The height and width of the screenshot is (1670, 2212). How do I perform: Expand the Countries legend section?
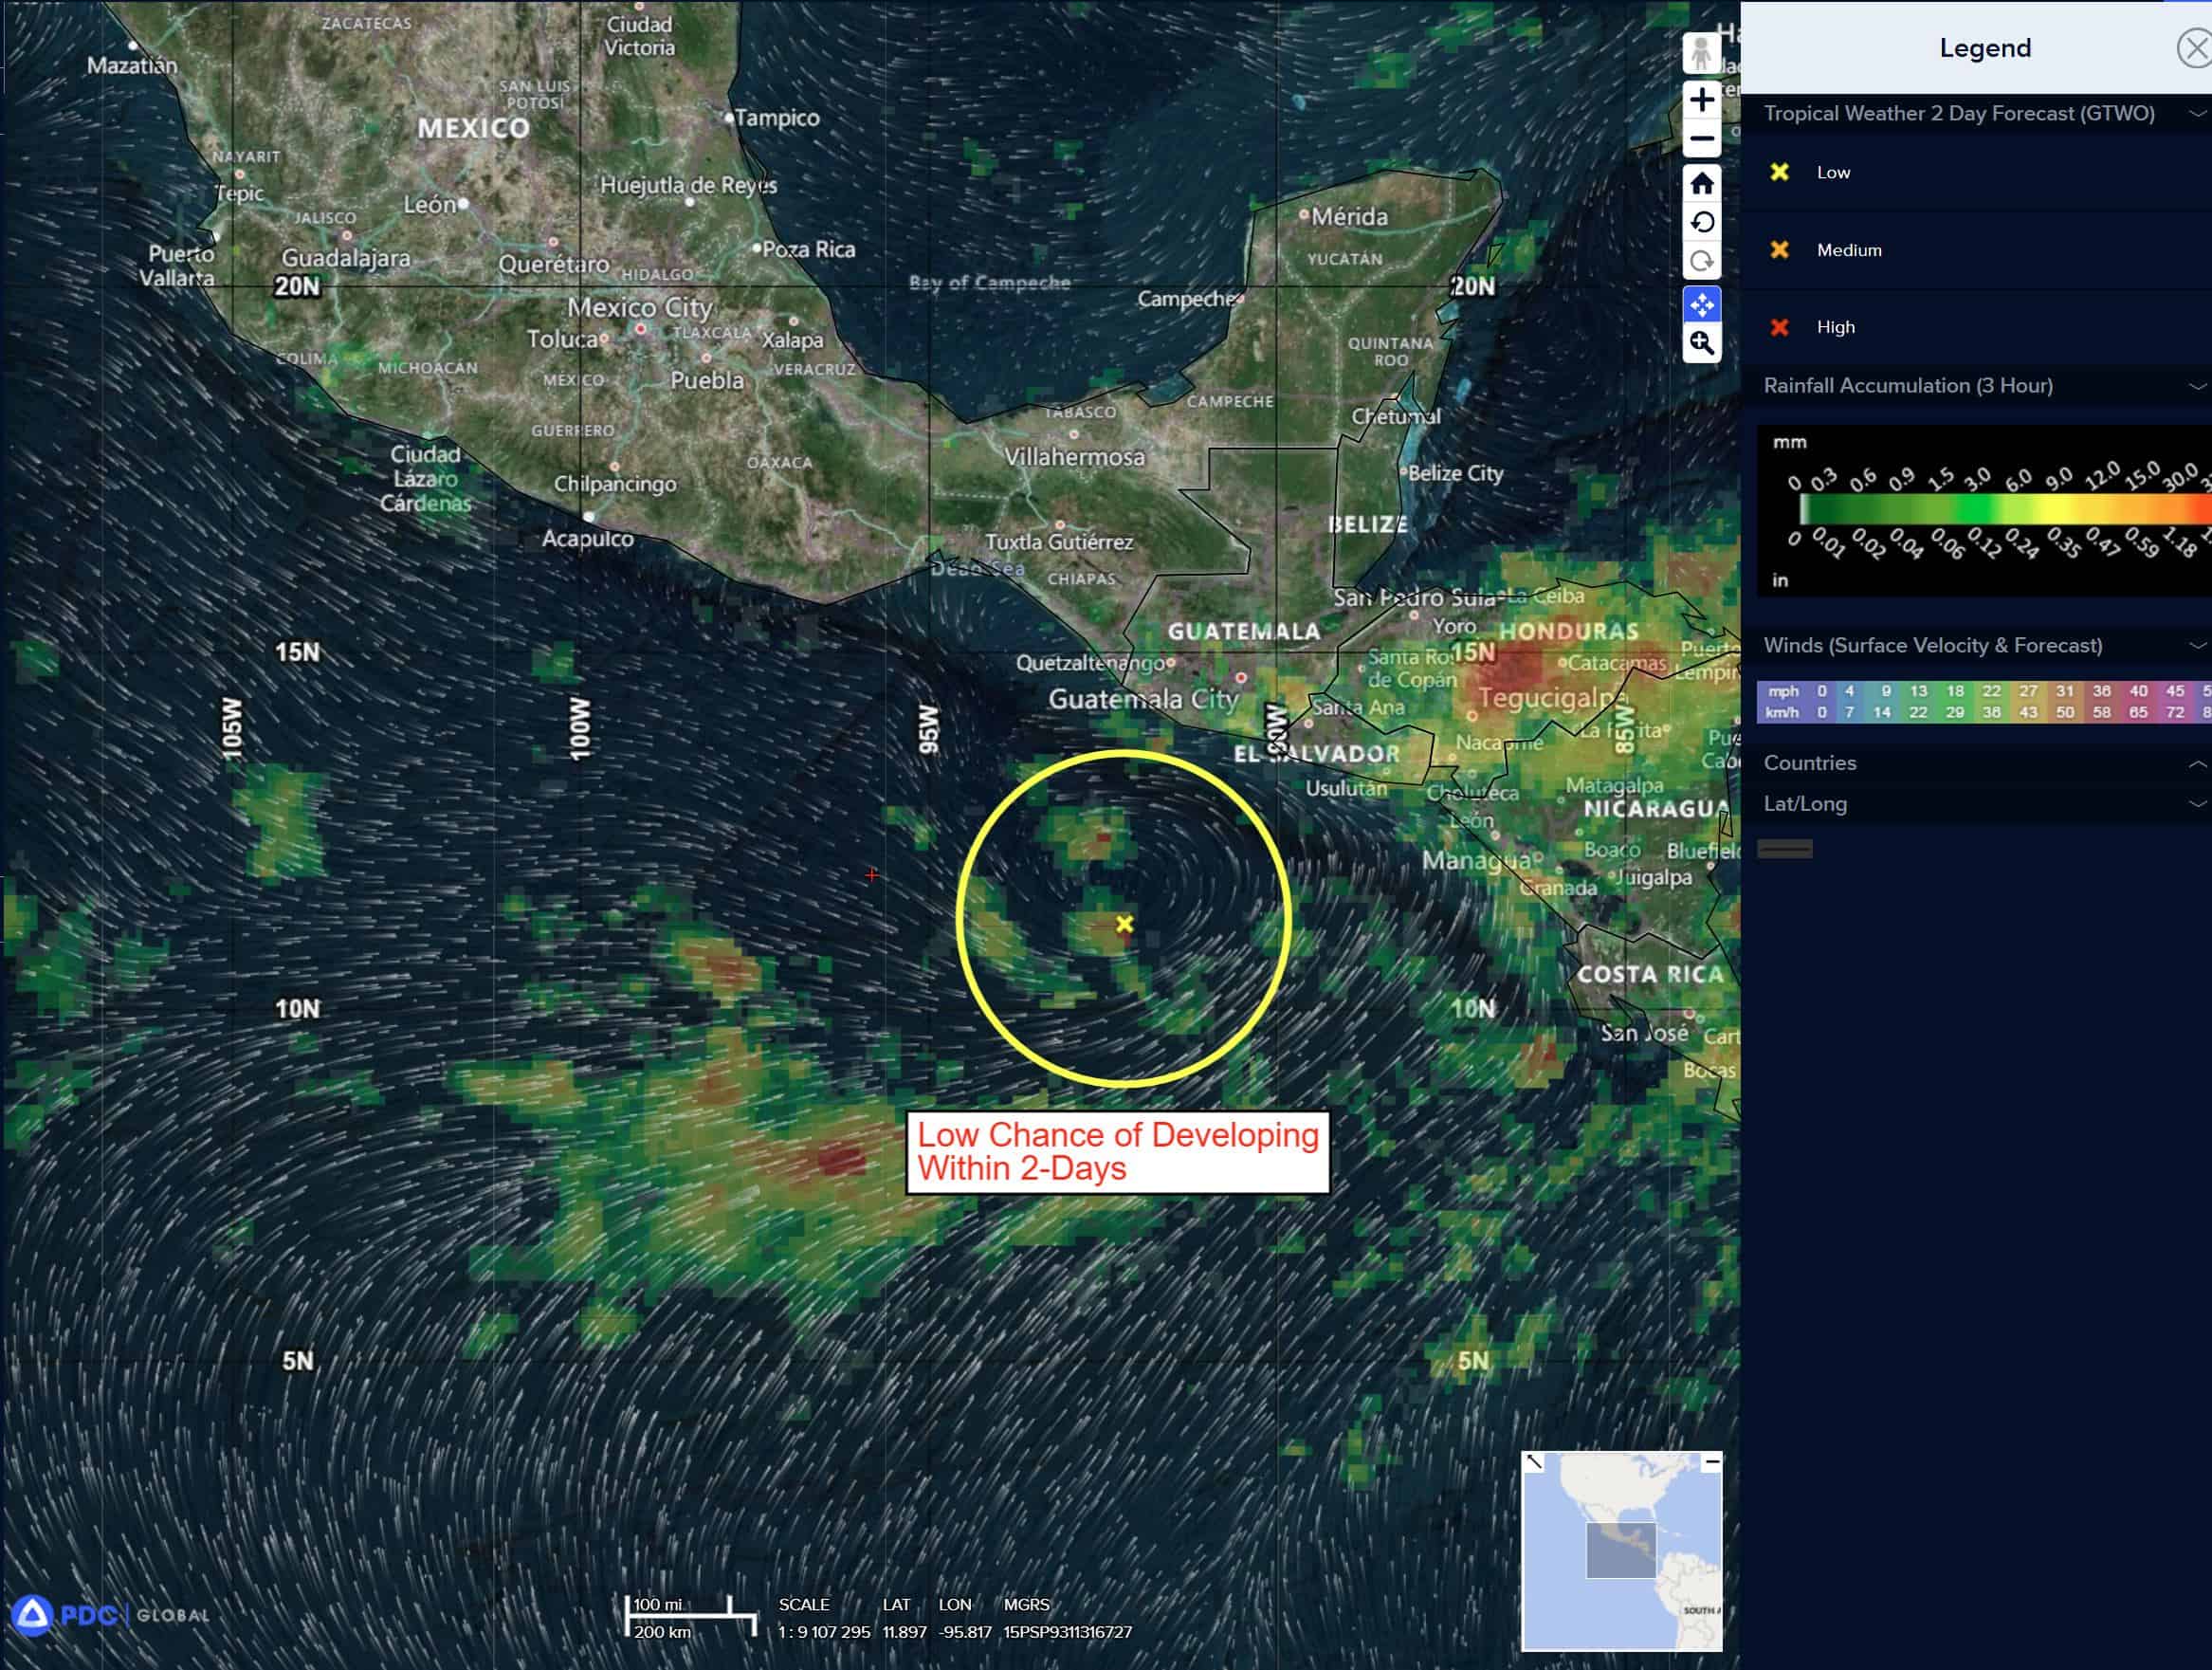click(x=2197, y=764)
